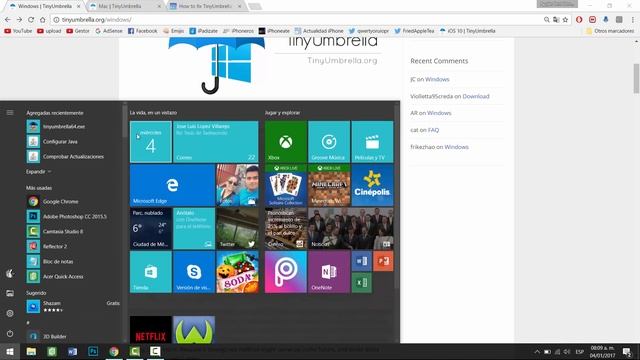Viewport: 640px width, 360px height.
Task: Open the OneNote tile
Action: coord(329,272)
